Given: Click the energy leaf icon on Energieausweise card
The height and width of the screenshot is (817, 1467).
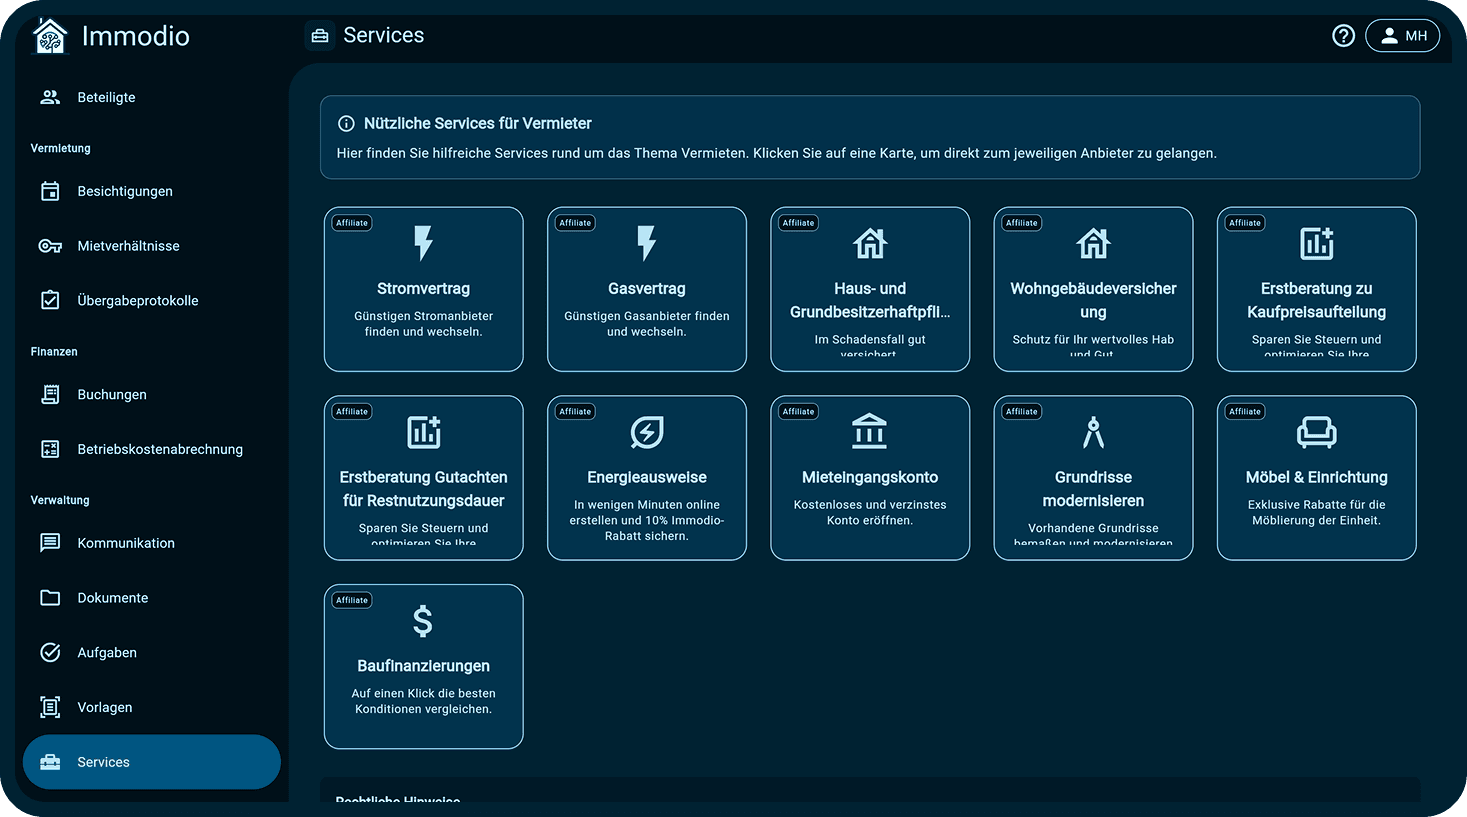Looking at the screenshot, I should tap(647, 432).
